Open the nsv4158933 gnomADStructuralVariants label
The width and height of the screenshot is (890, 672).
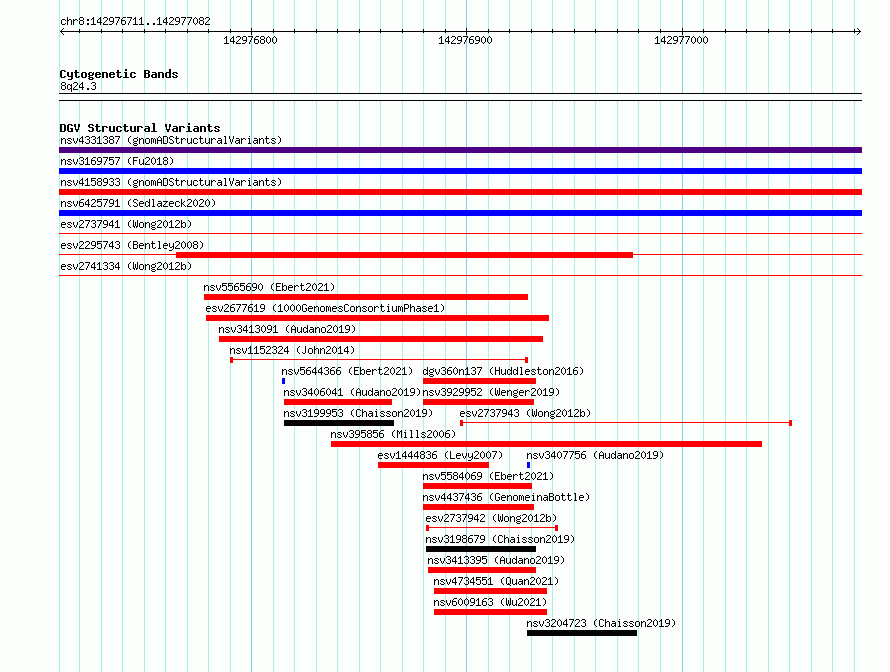171,182
